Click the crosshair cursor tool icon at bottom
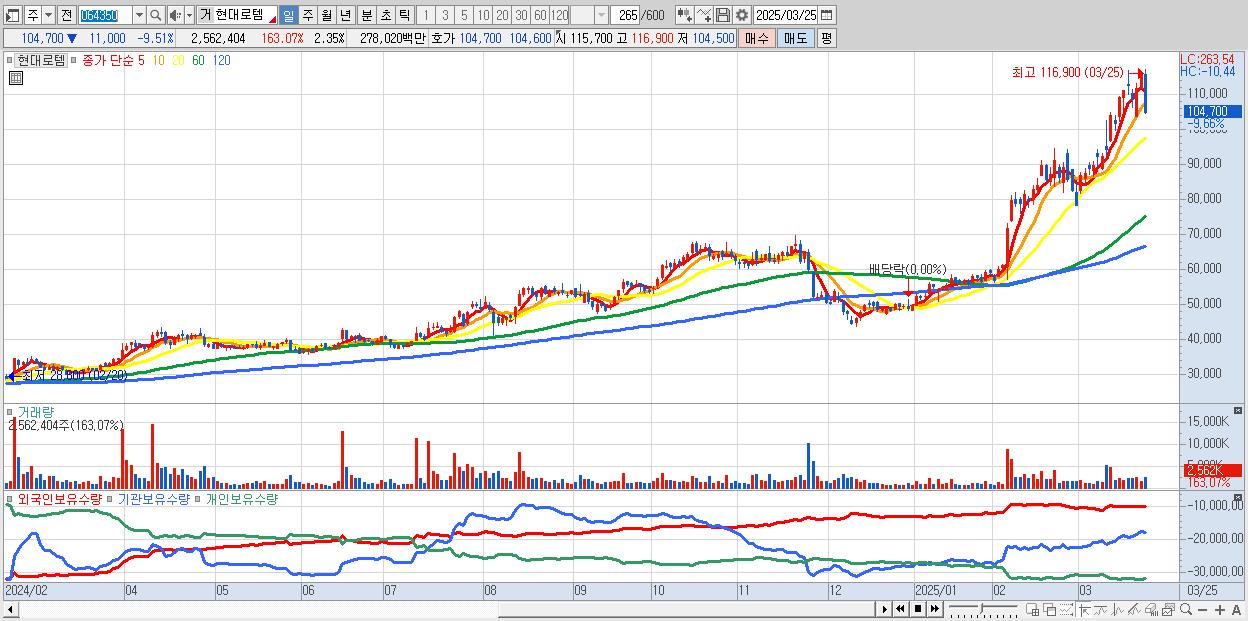 [1084, 610]
